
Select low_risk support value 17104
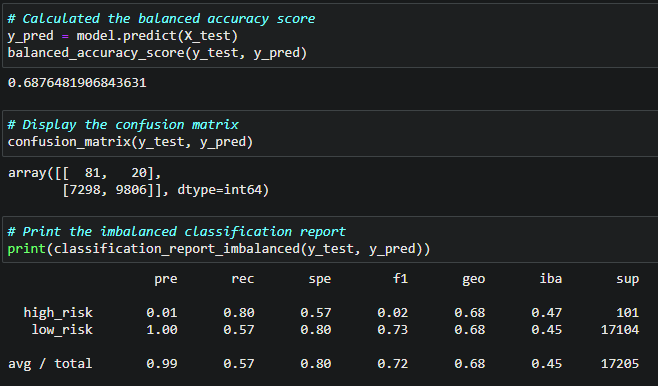[x=620, y=330]
